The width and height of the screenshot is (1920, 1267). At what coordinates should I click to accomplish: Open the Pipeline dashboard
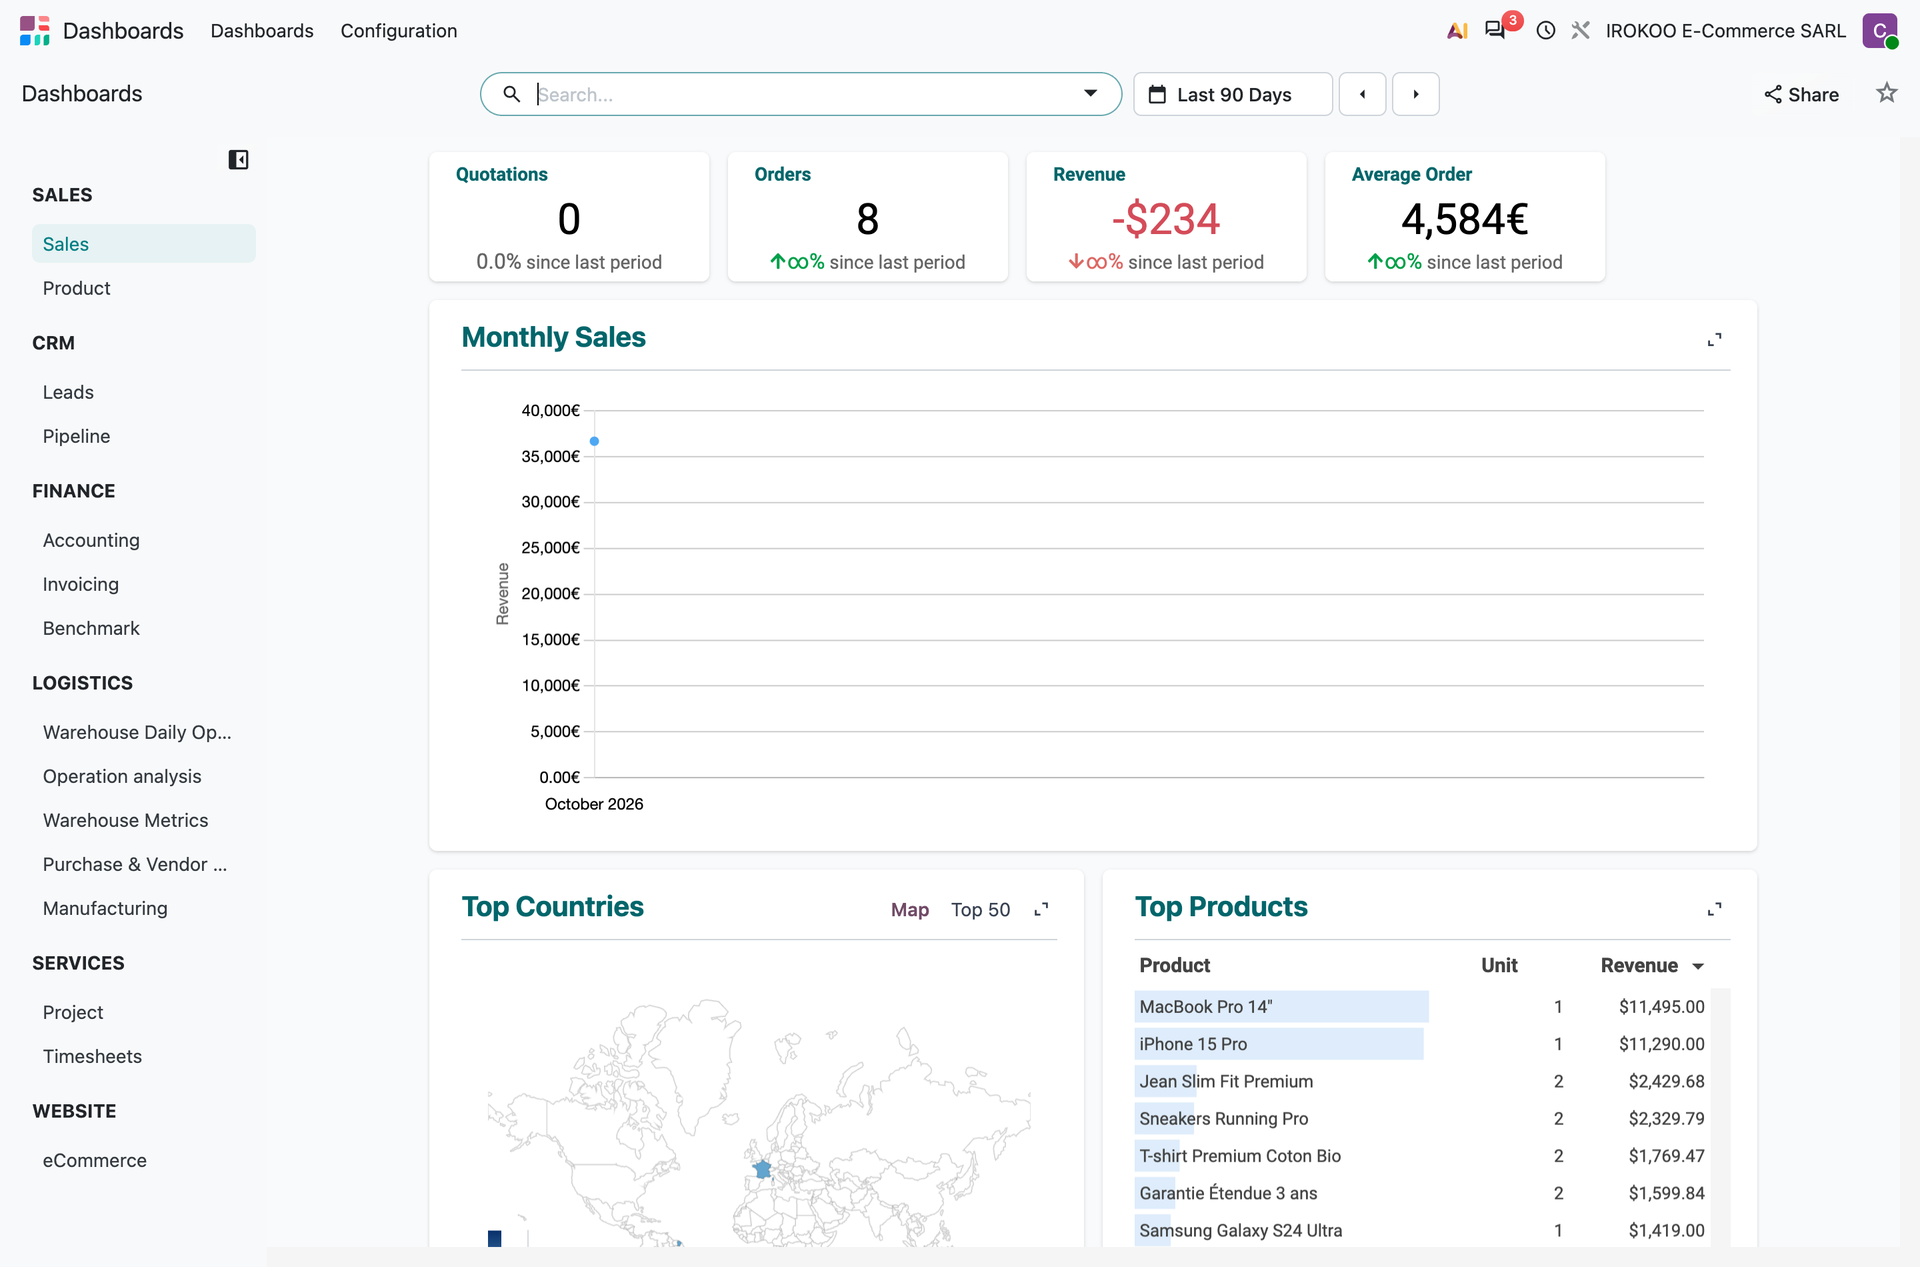coord(144,436)
